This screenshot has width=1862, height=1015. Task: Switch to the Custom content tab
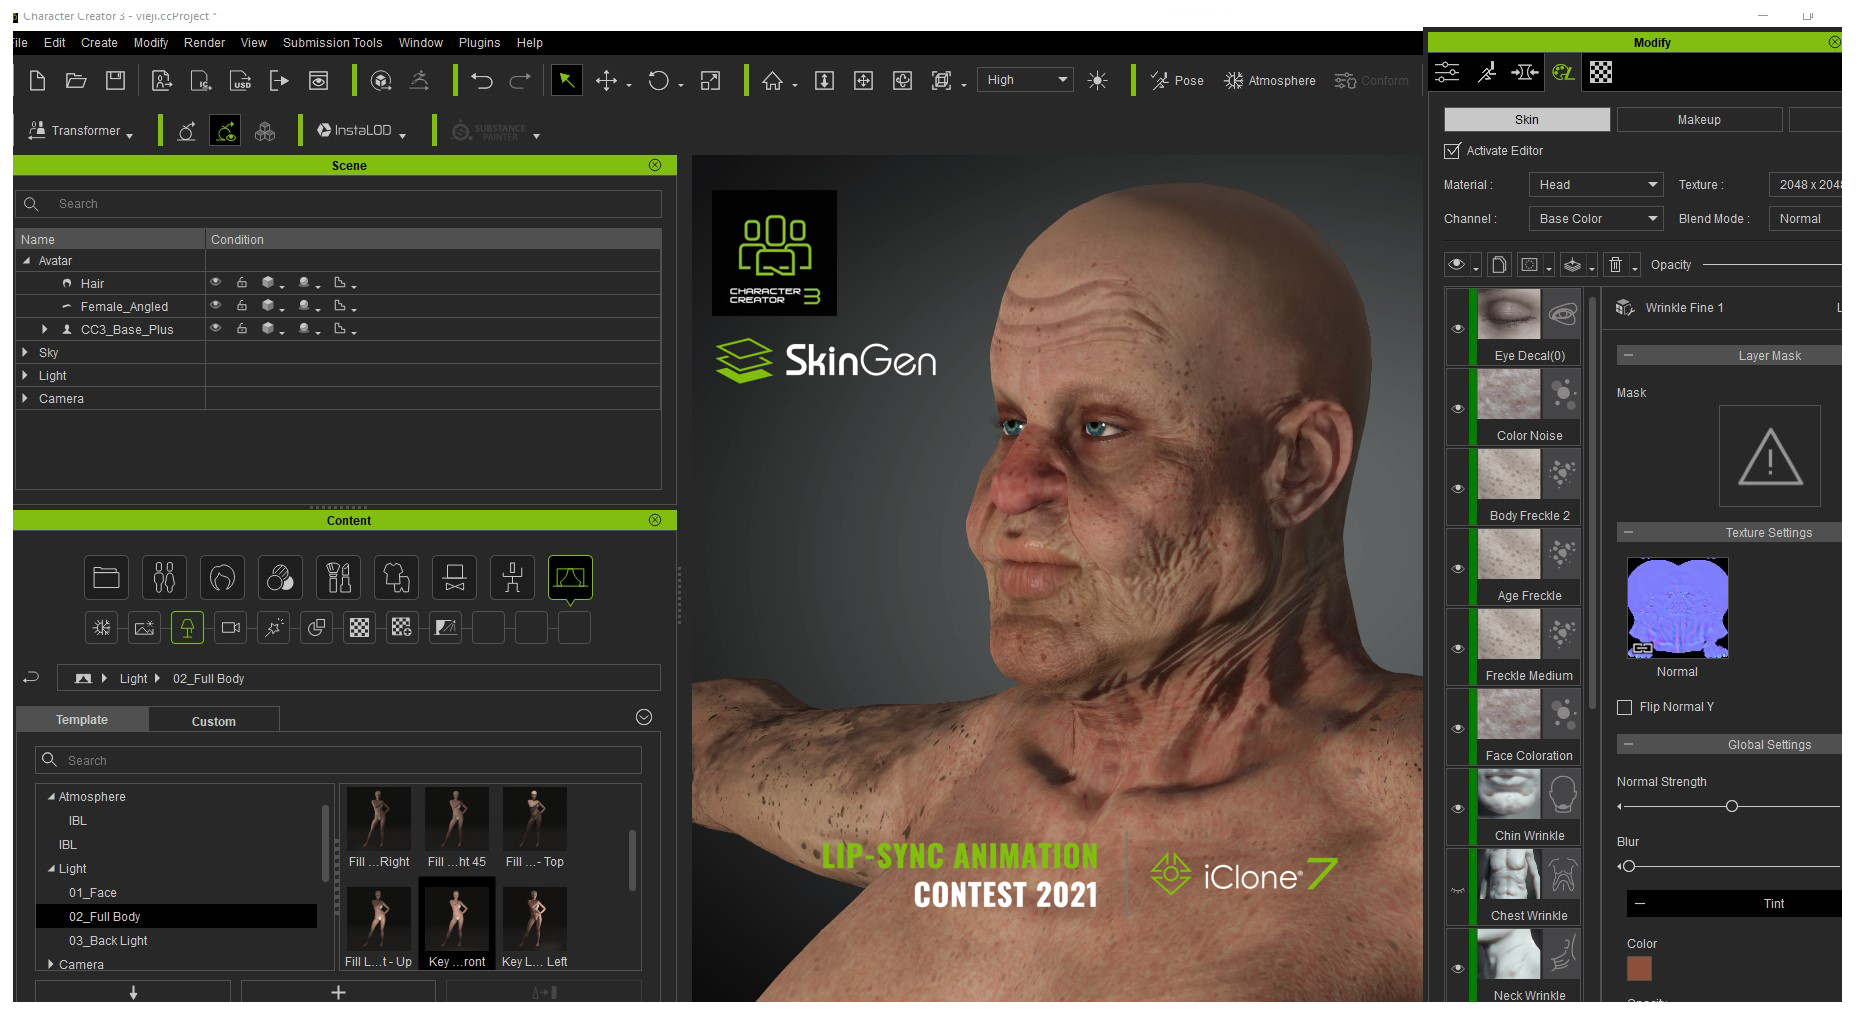coord(214,721)
